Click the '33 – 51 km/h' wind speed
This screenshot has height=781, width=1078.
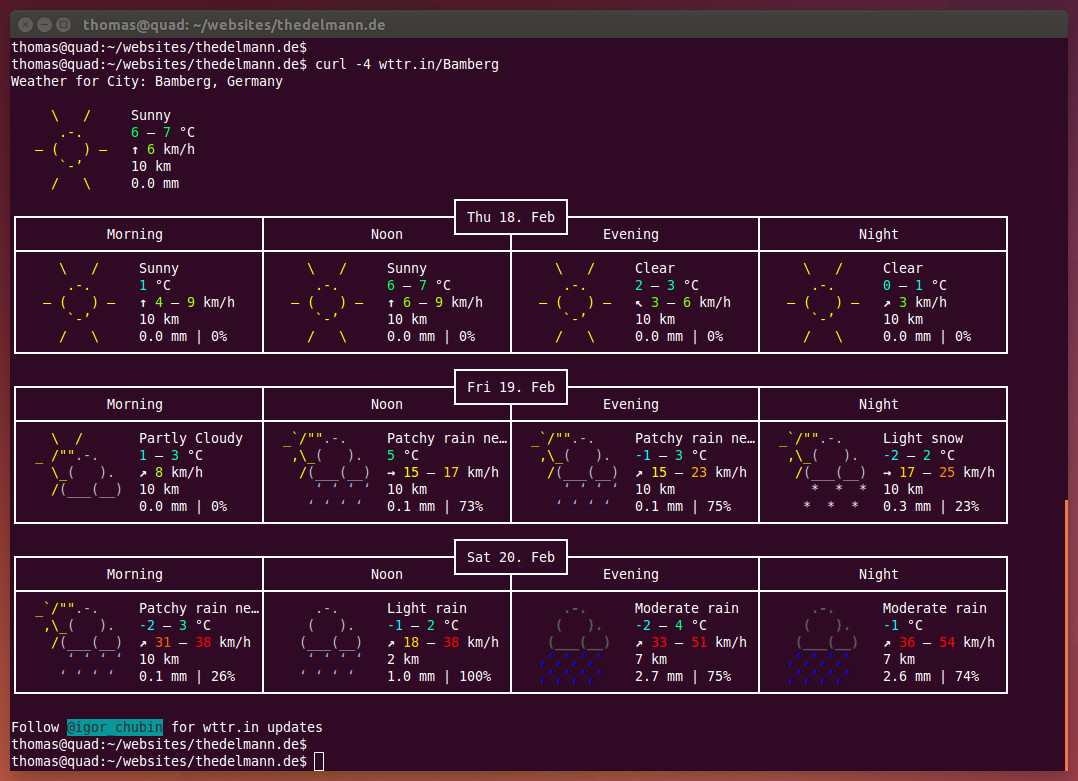point(698,642)
